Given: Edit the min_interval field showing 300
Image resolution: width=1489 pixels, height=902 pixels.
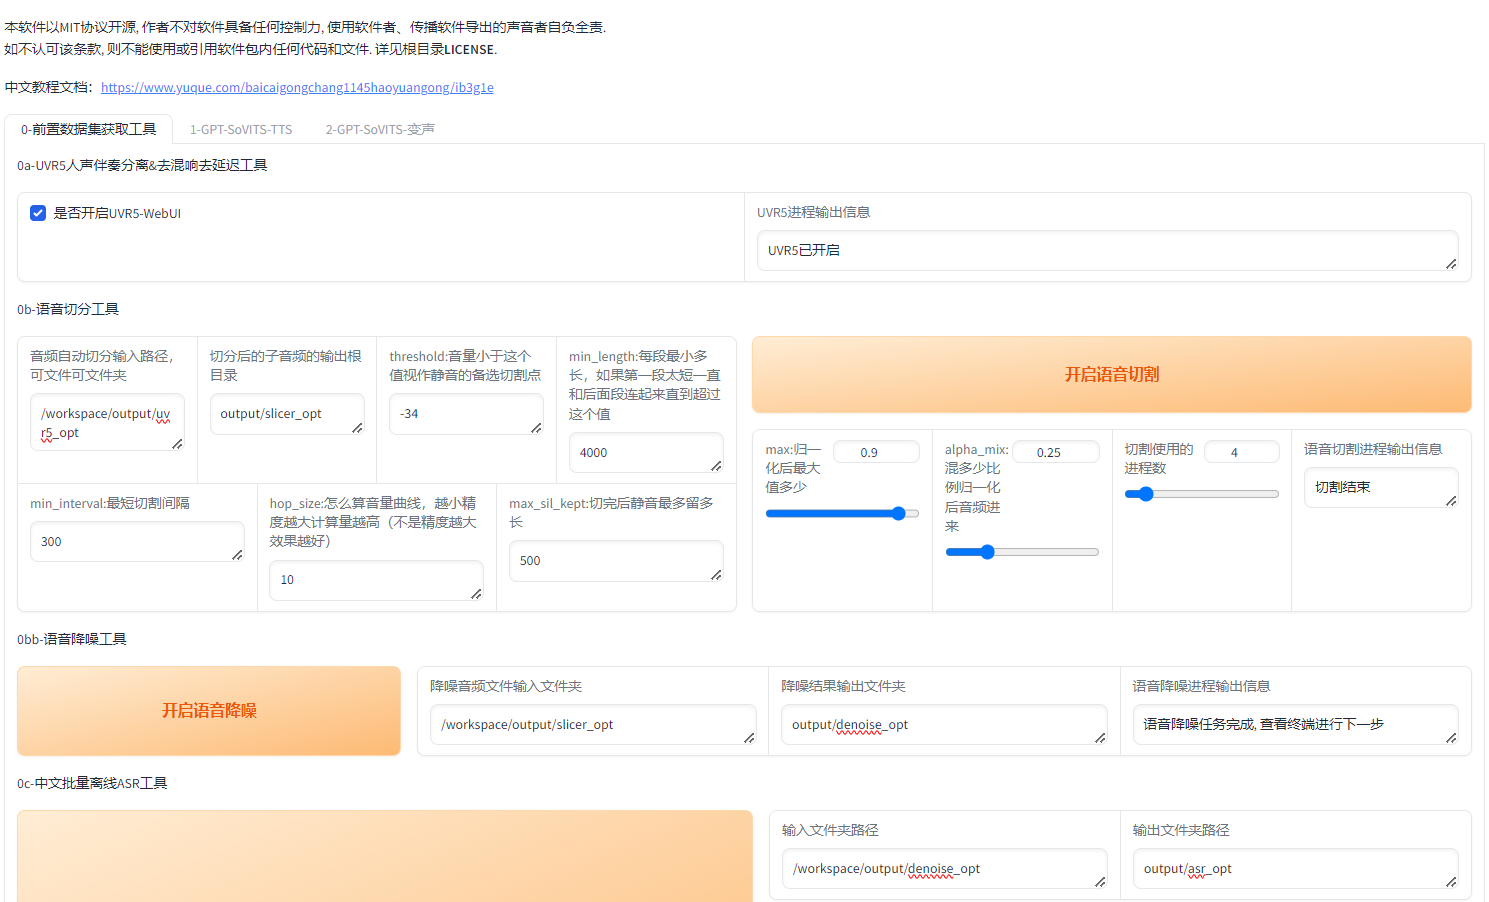Looking at the screenshot, I should (x=137, y=541).
